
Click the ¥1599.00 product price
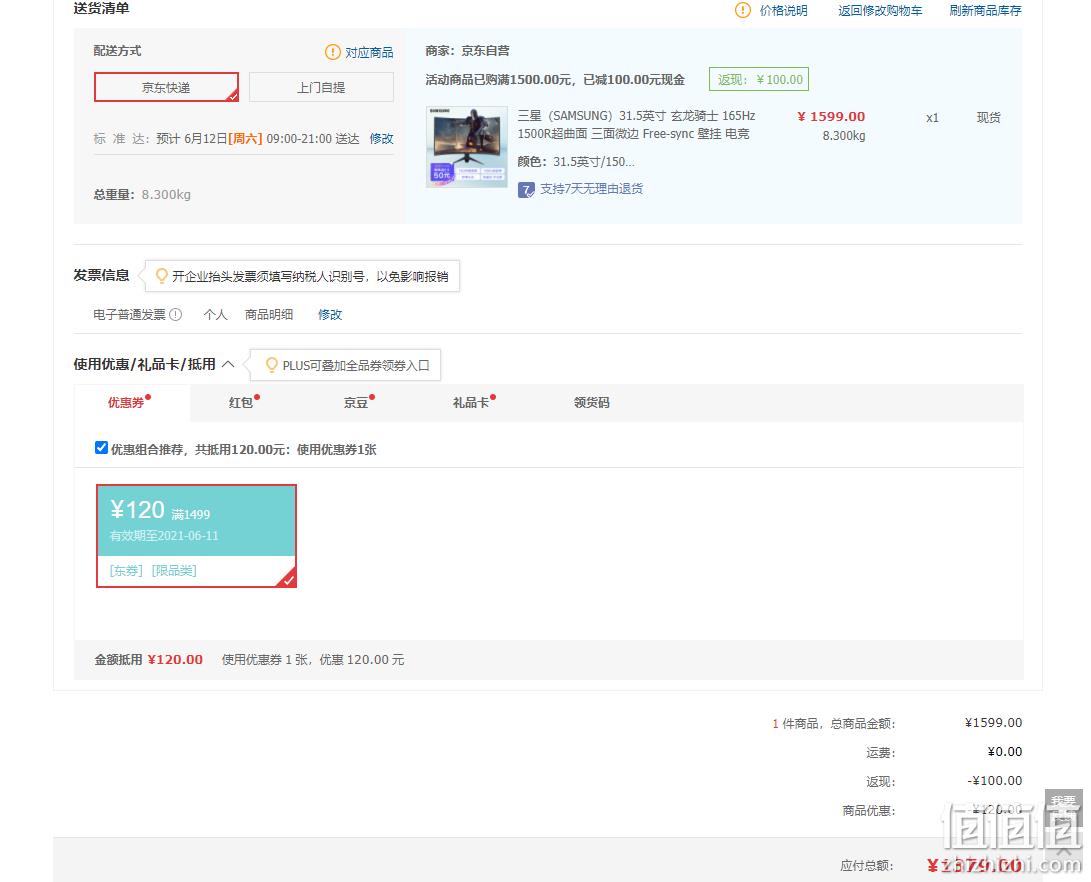point(831,116)
